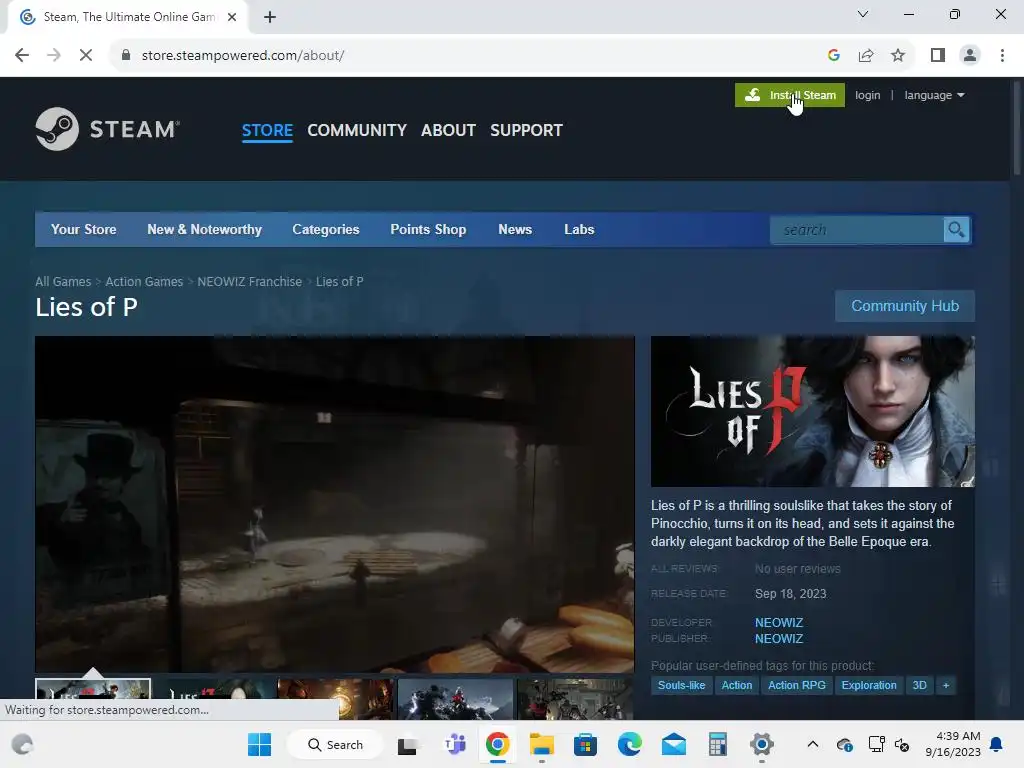This screenshot has width=1024, height=768.
Task: Open the ABOUT page
Action: click(448, 130)
